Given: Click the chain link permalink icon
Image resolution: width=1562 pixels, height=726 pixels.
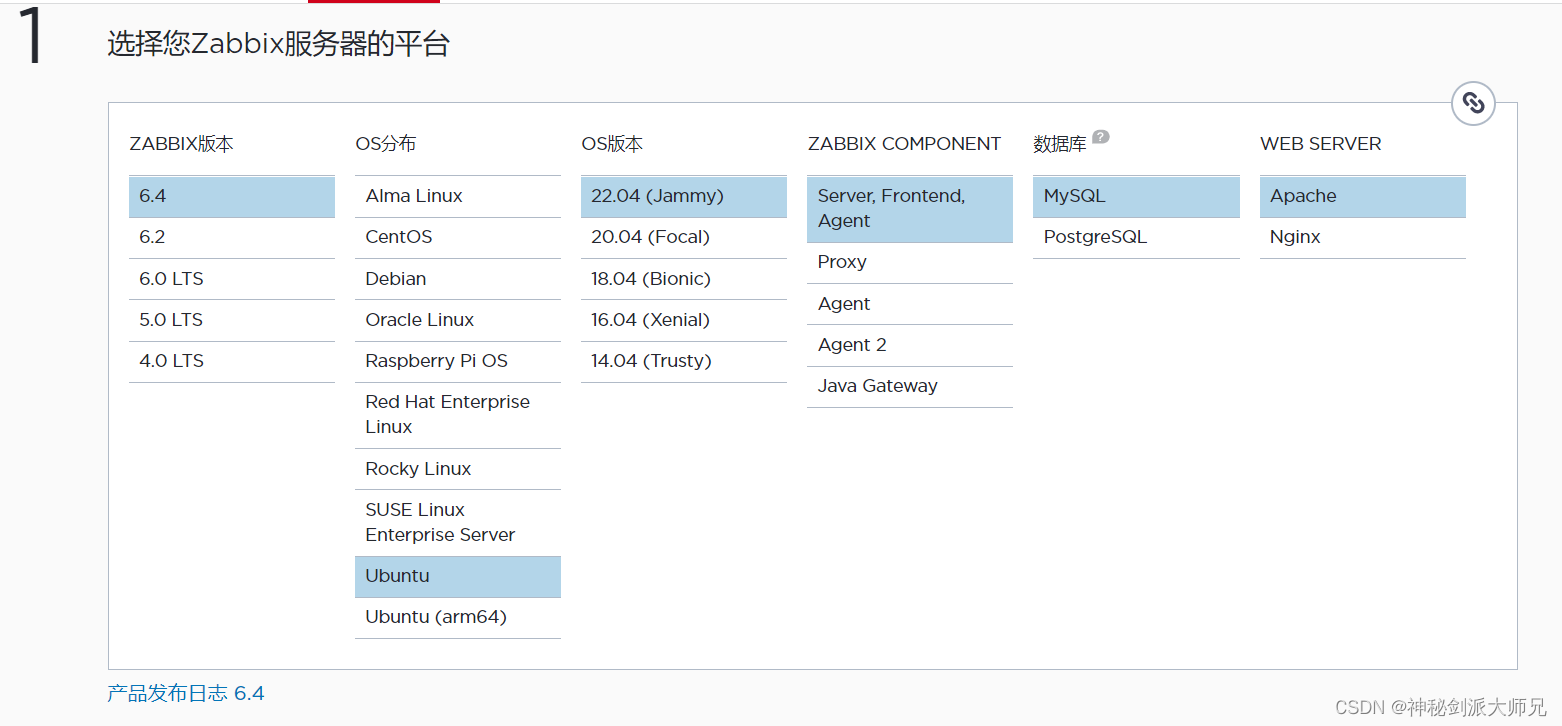Looking at the screenshot, I should coord(1473,103).
